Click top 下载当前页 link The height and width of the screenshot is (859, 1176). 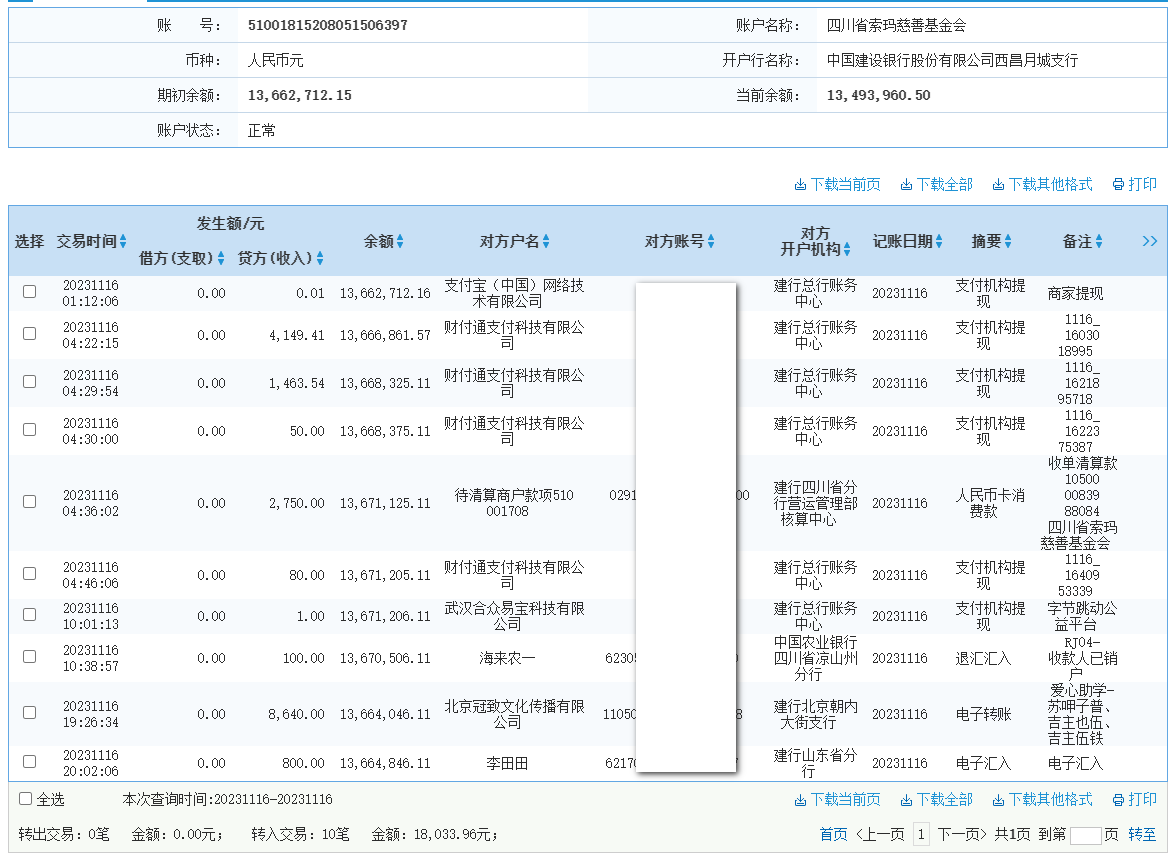tap(845, 185)
